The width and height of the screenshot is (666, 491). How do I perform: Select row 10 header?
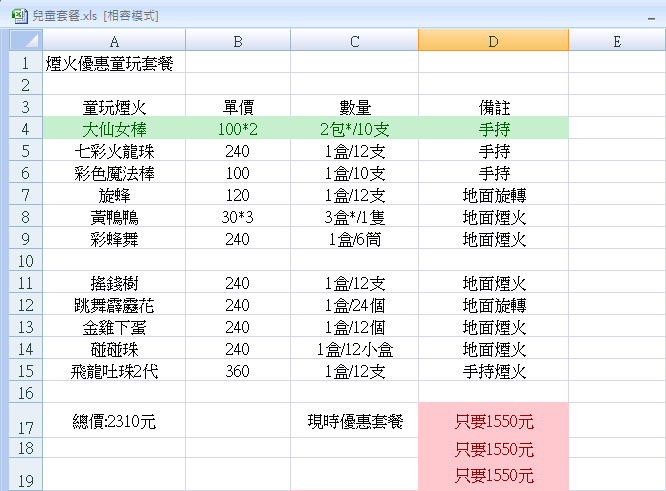pos(20,261)
